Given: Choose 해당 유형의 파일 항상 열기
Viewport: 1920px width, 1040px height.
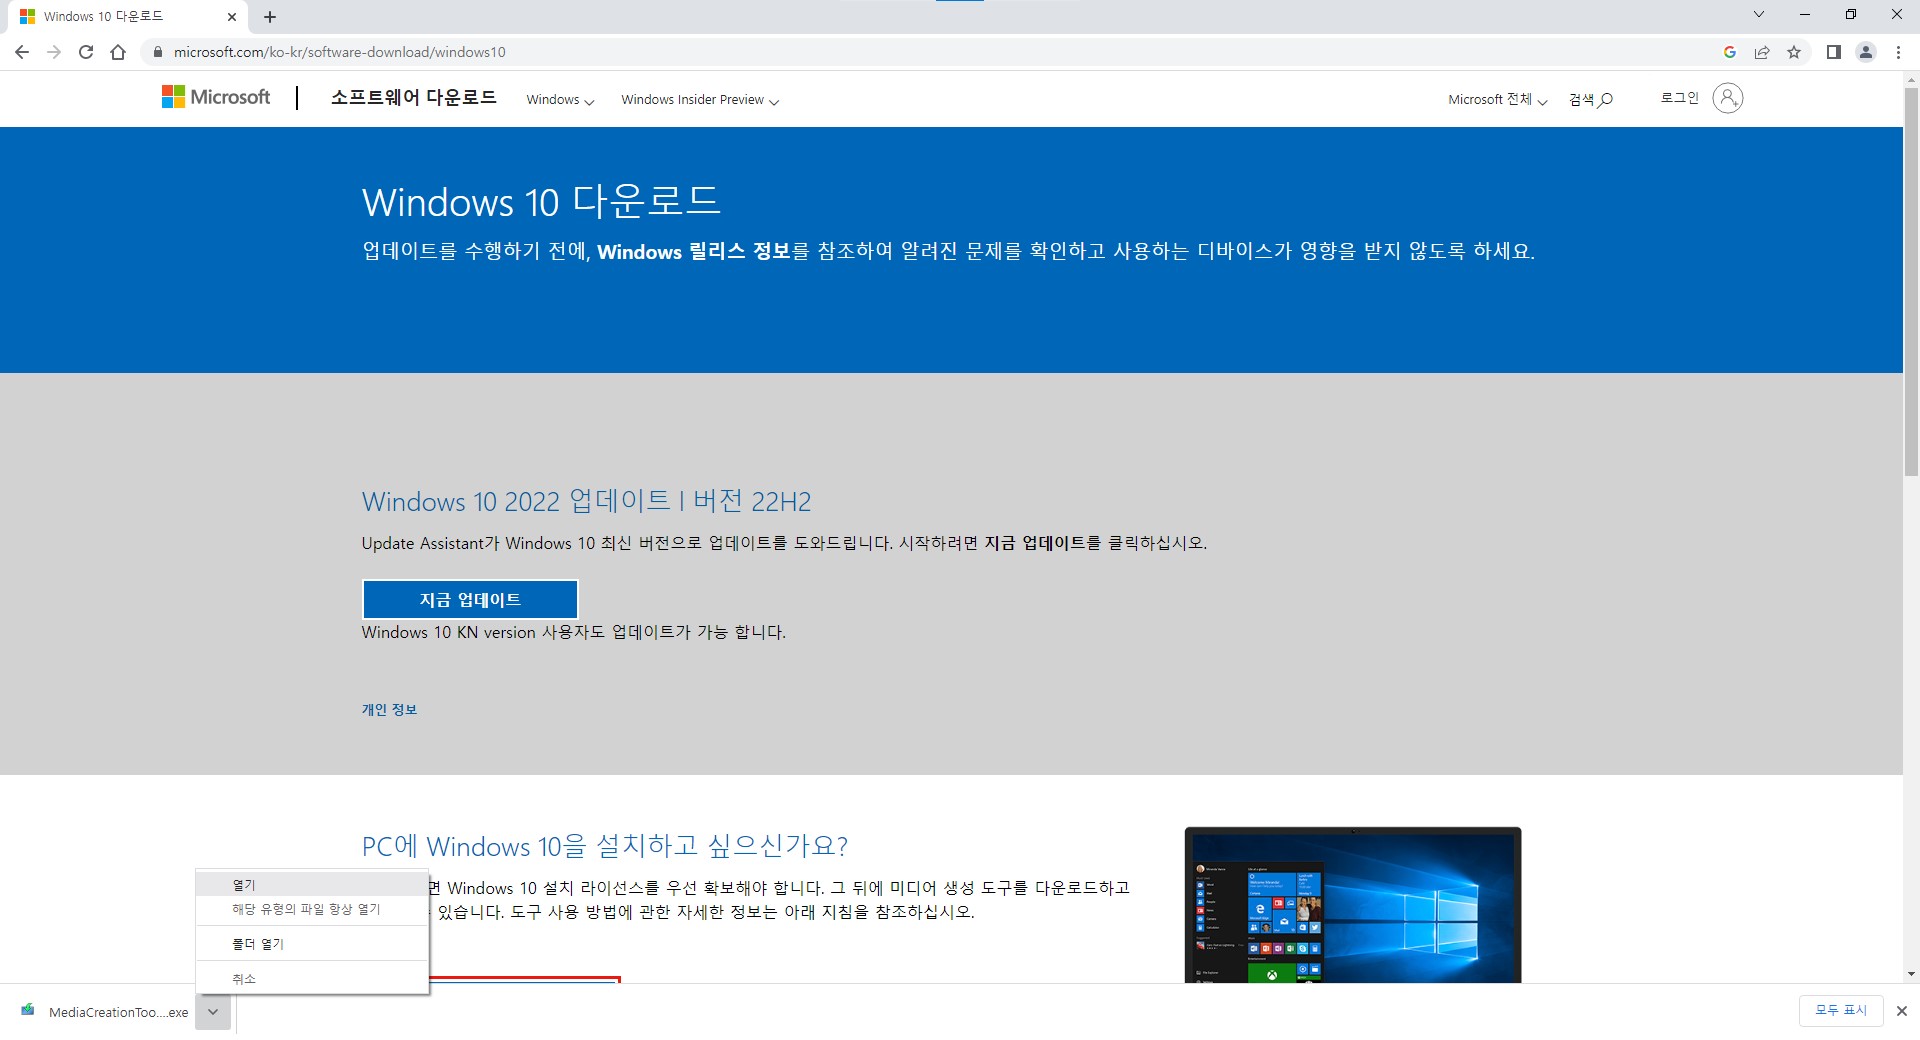Looking at the screenshot, I should (x=312, y=909).
